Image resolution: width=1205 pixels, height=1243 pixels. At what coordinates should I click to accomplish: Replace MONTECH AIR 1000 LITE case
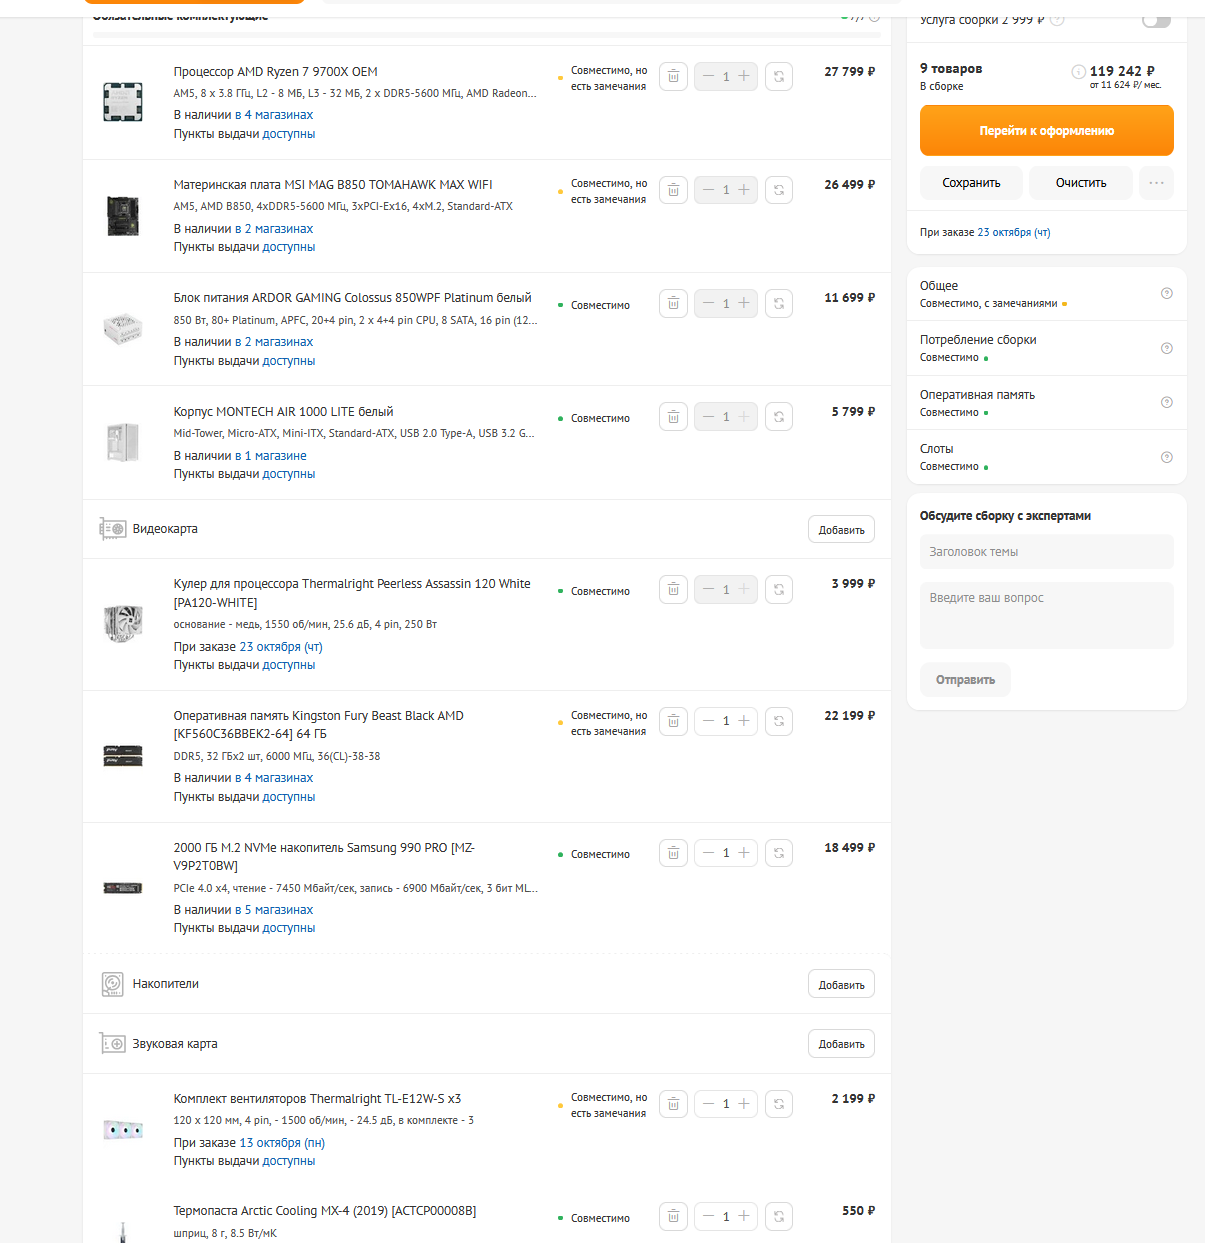coord(779,416)
